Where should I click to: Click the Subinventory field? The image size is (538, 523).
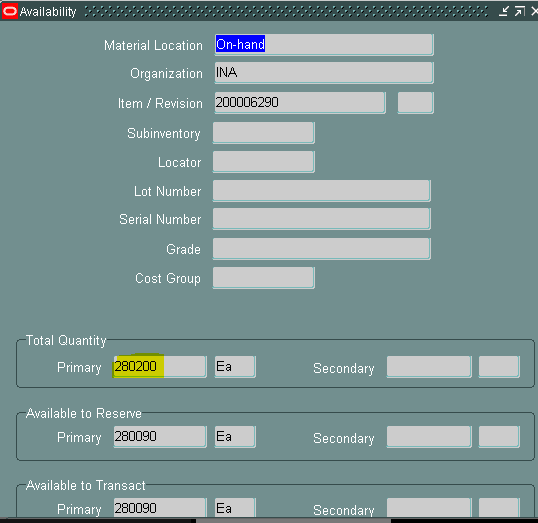(264, 132)
